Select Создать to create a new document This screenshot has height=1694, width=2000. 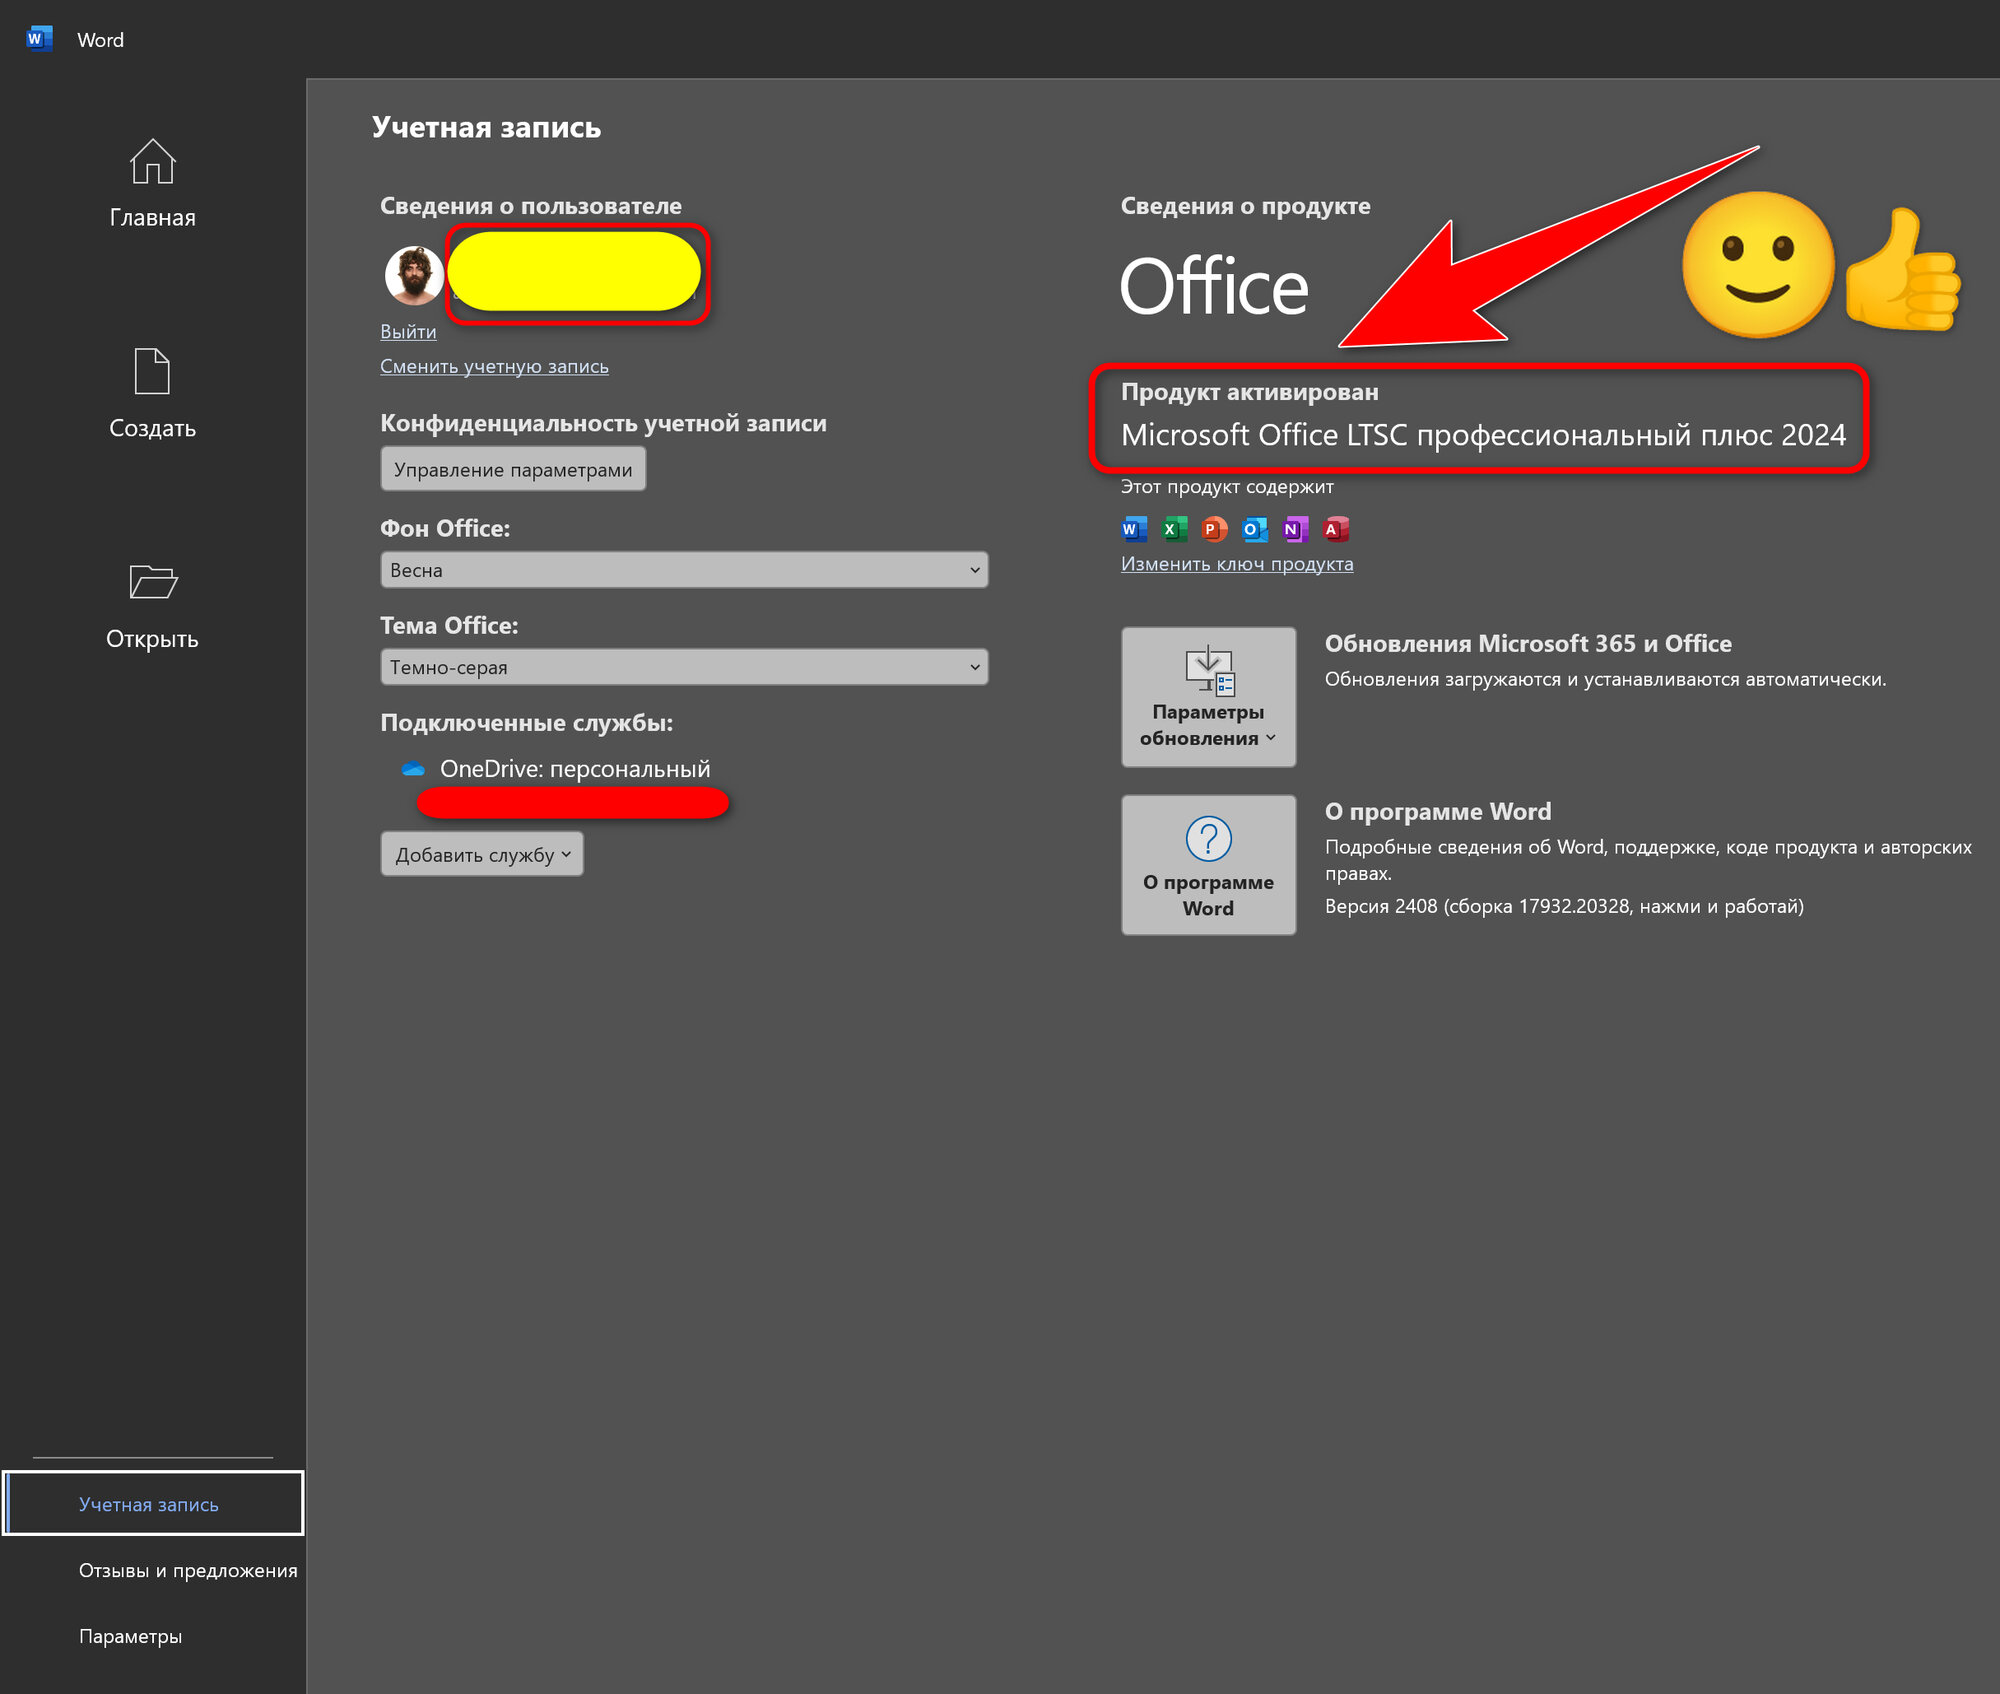(x=153, y=395)
